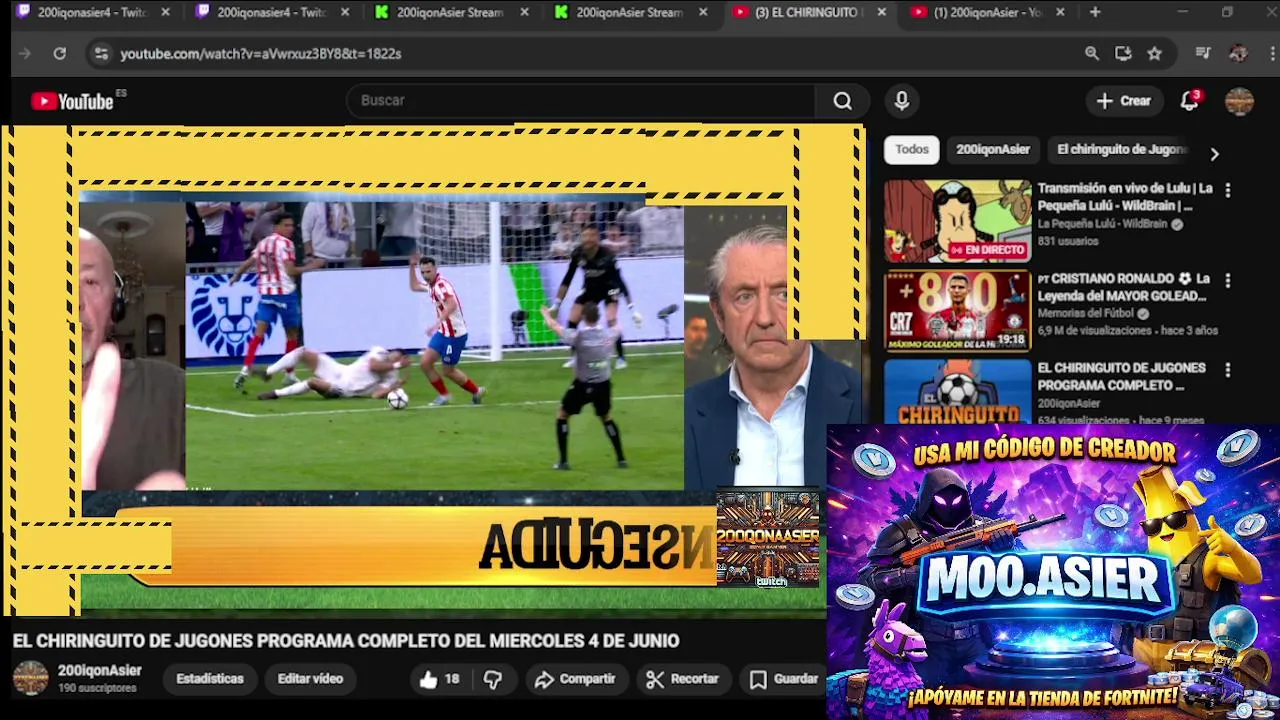
Task: Click the YouTube search magnifier button
Action: coord(843,101)
